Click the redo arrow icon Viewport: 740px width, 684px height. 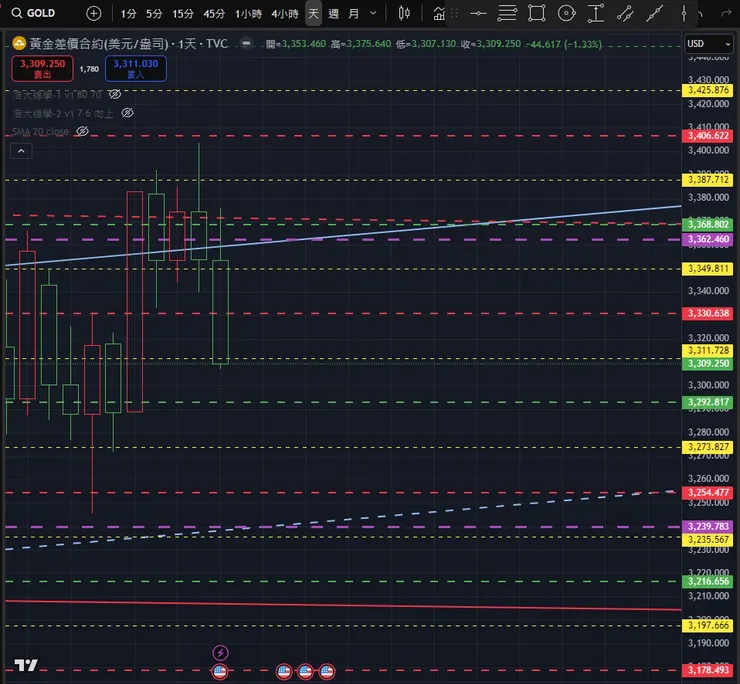tap(726, 14)
